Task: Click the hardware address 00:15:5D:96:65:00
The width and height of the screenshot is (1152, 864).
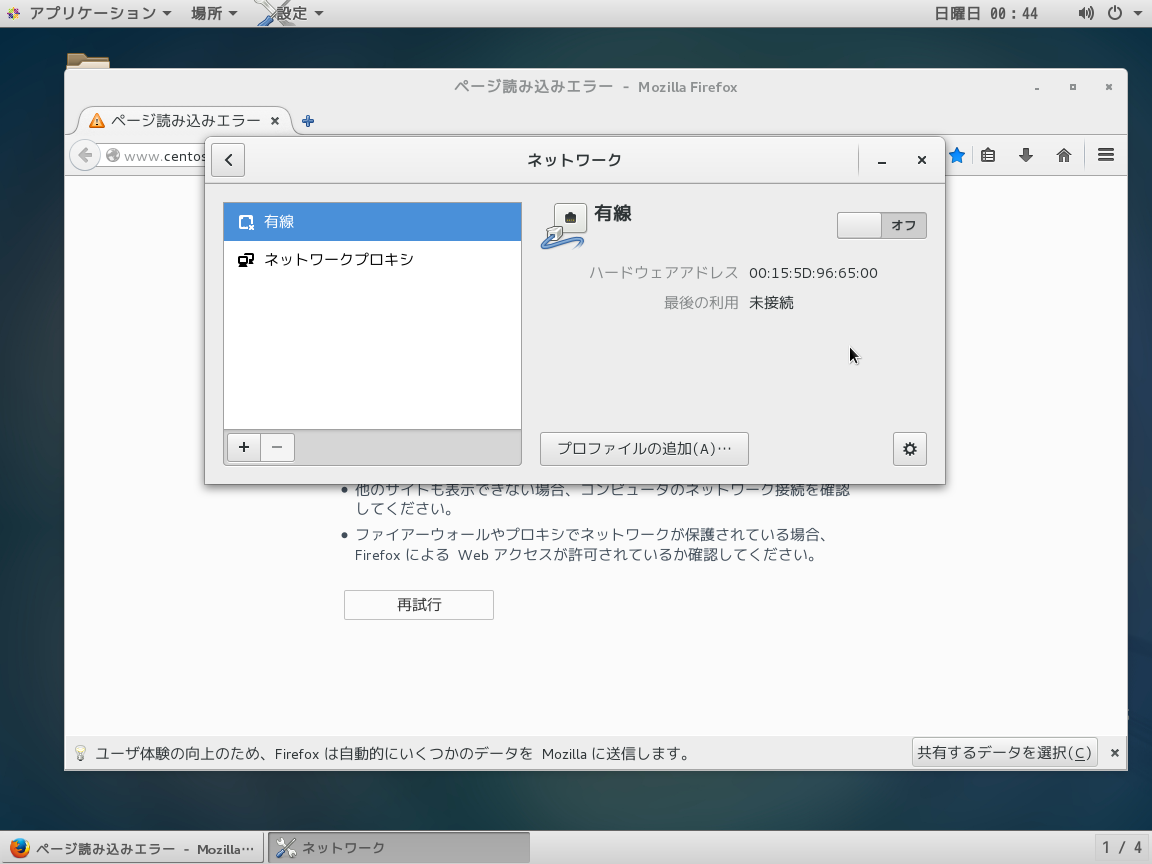Action: tap(813, 273)
